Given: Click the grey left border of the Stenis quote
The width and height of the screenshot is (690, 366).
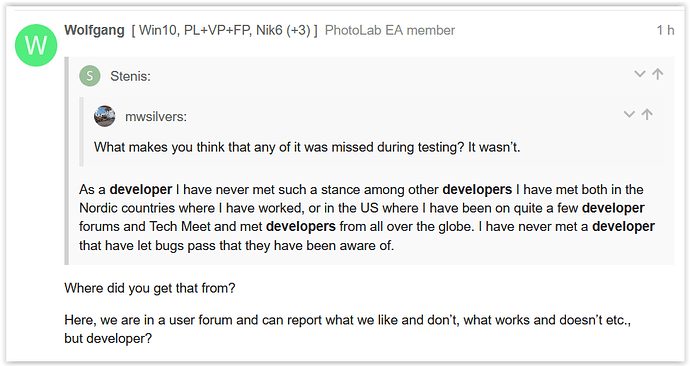Looking at the screenshot, I should point(66,161).
